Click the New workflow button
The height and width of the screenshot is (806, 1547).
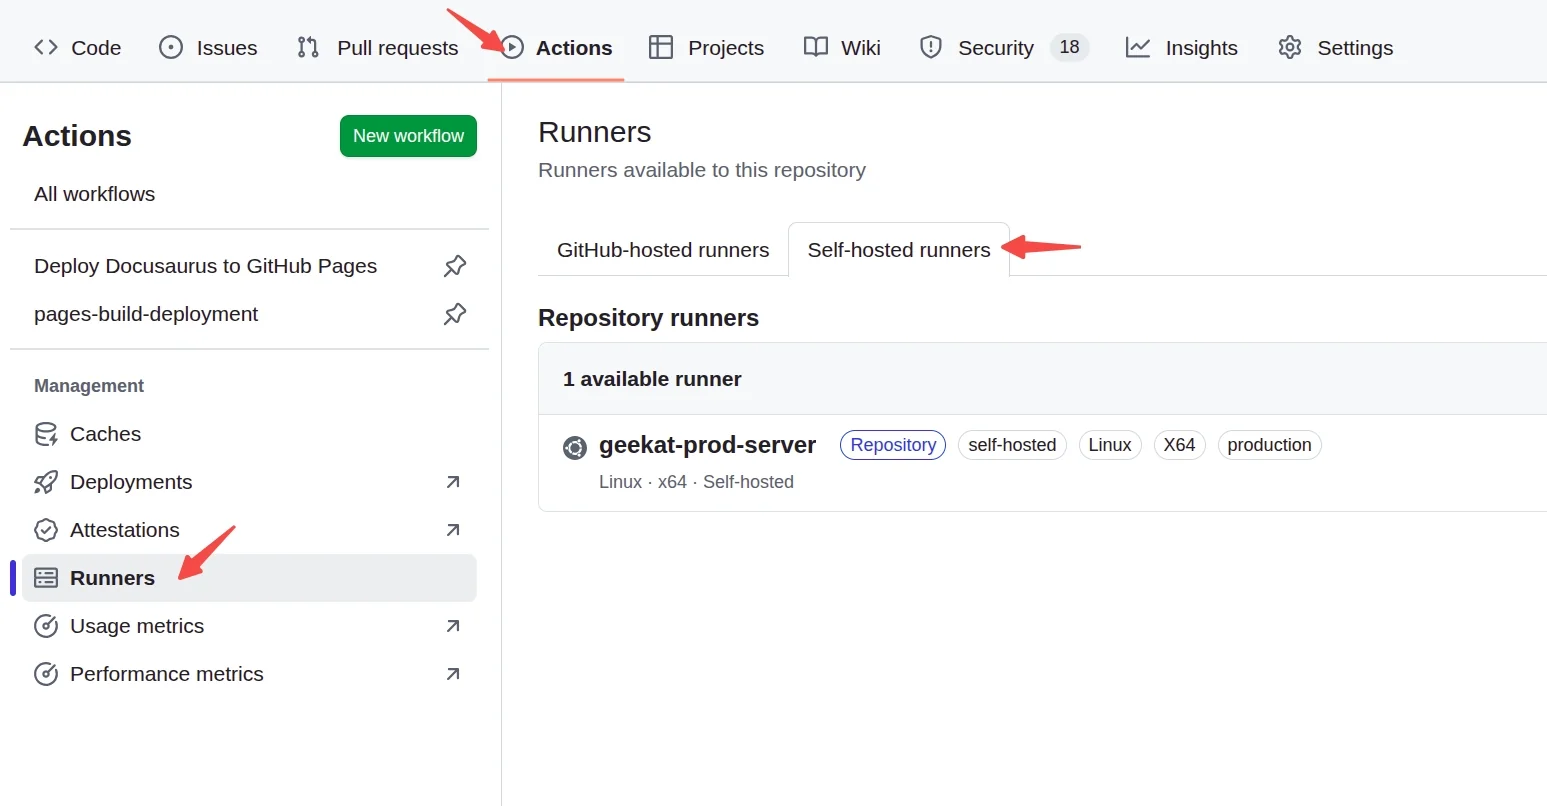(x=408, y=136)
